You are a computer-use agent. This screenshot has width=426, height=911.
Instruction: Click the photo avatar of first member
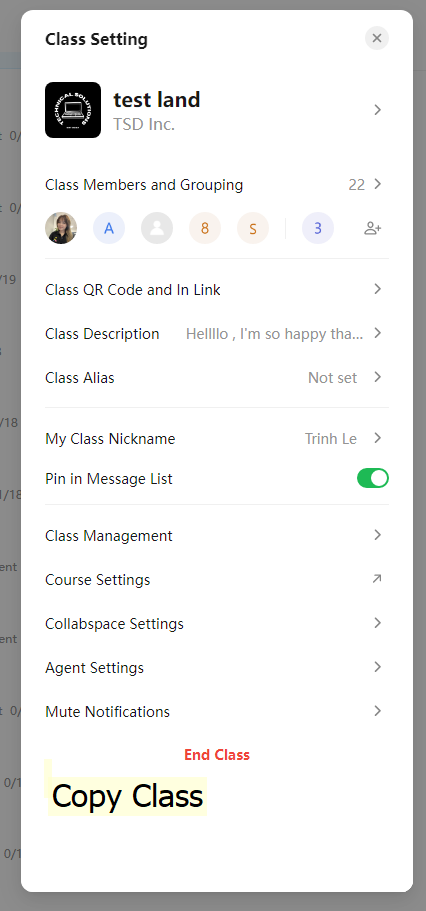pyautogui.click(x=61, y=228)
